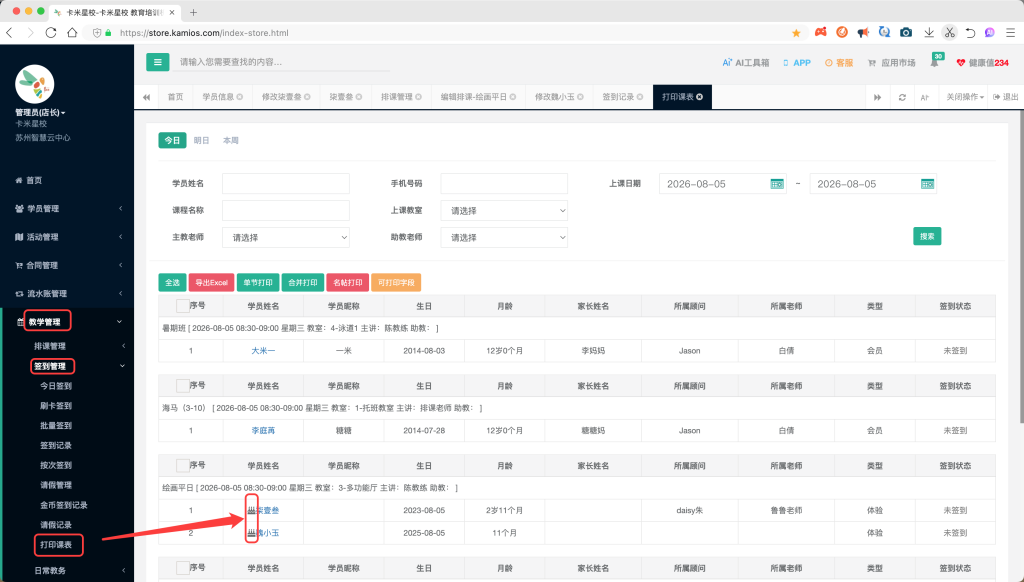View the 健康值 health score

983,63
